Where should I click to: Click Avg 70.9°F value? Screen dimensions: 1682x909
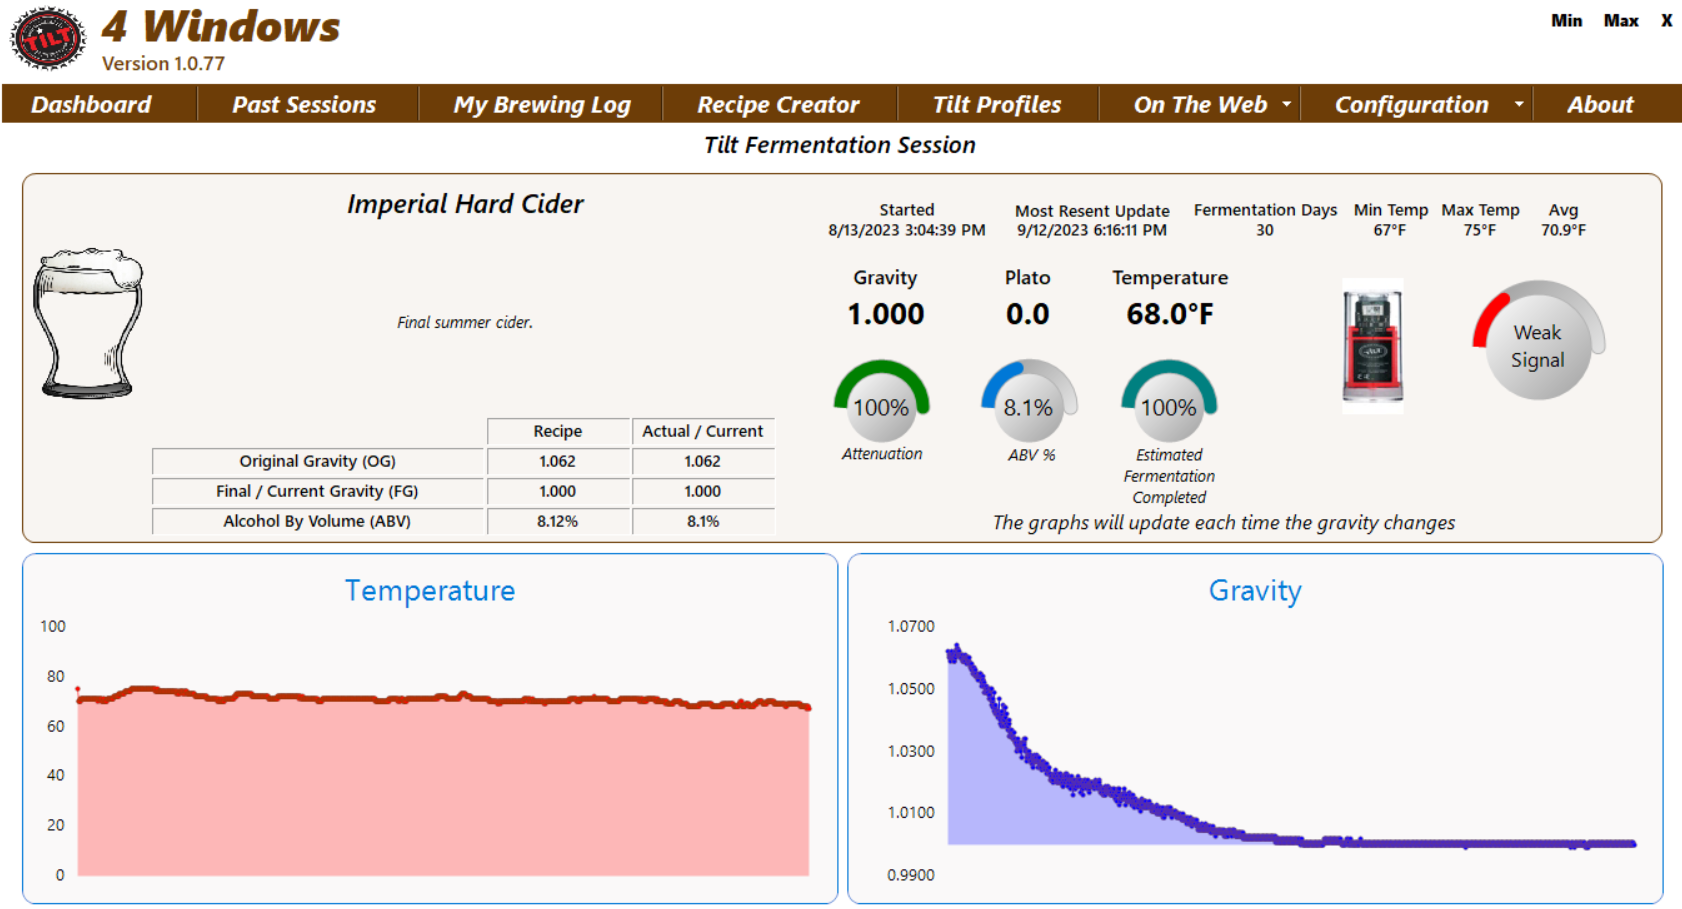coord(1563,230)
